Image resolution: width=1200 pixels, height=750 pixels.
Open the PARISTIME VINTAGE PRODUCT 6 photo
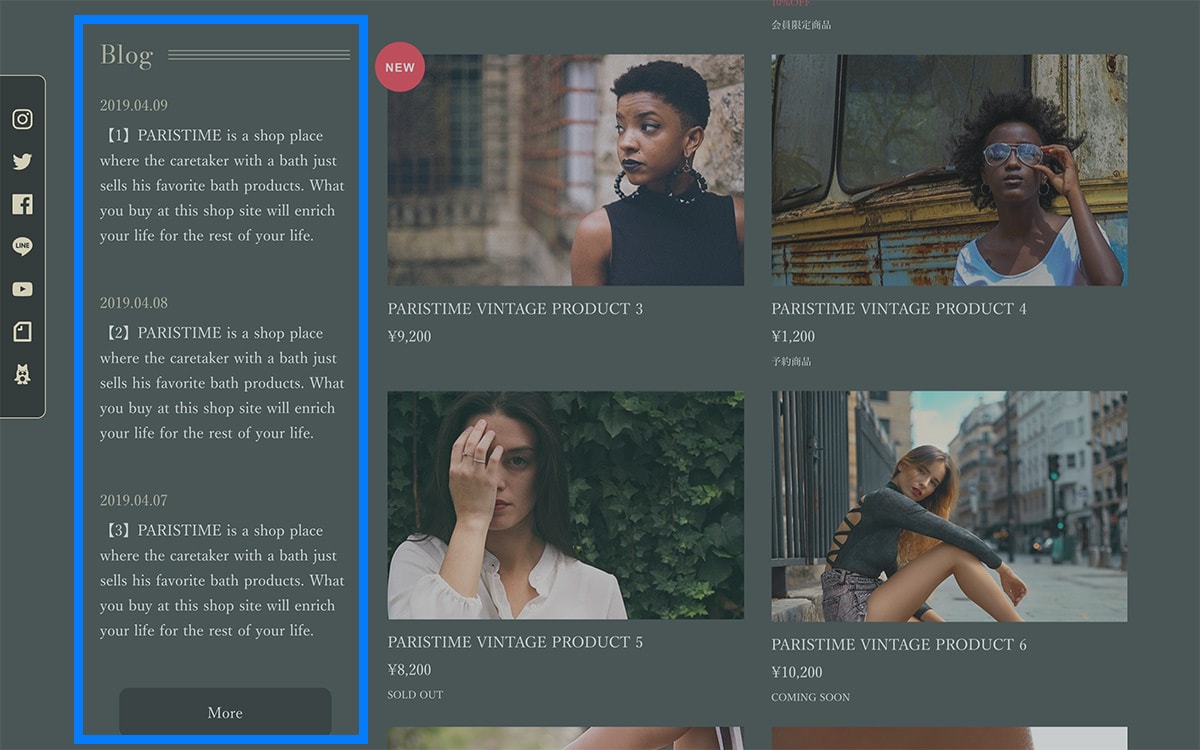click(949, 506)
